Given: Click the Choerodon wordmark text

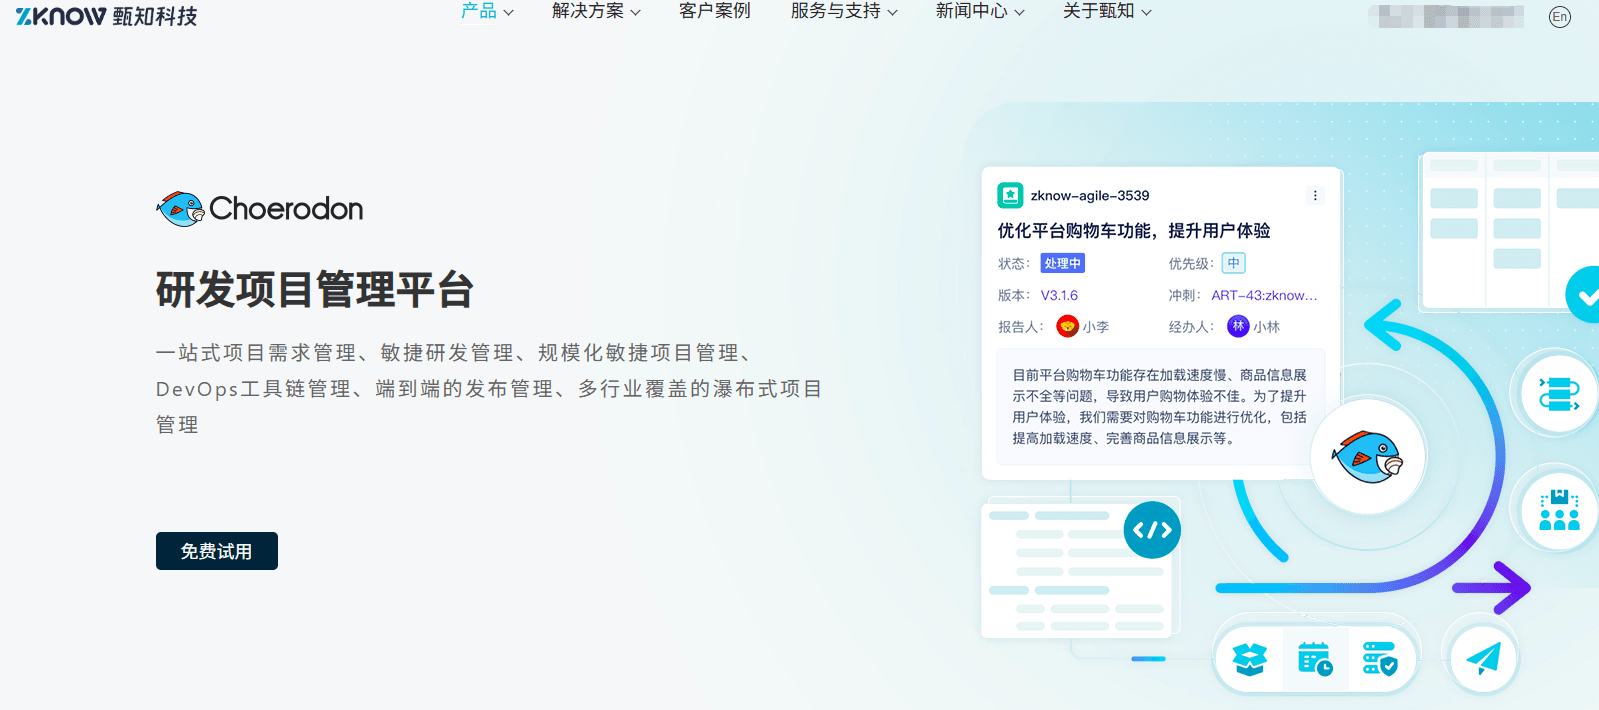Looking at the screenshot, I should click(x=286, y=208).
